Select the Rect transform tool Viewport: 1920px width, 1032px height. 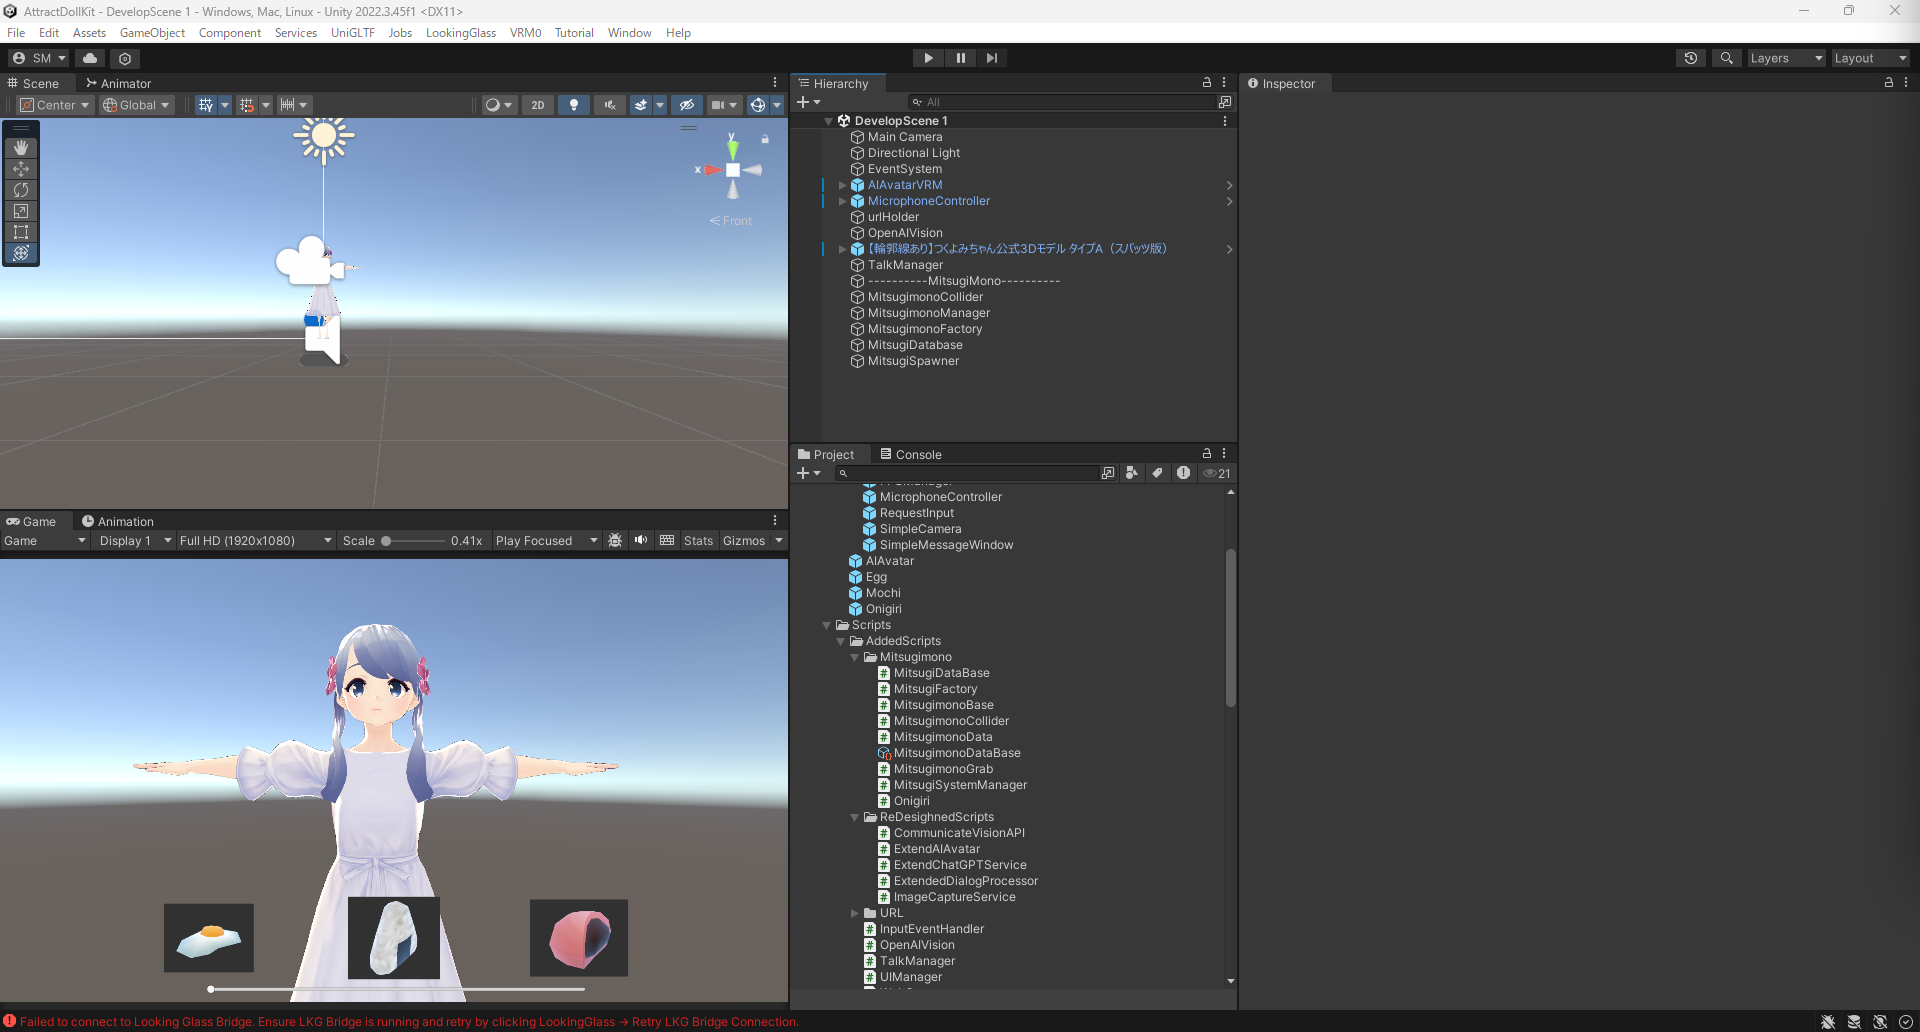tap(21, 232)
